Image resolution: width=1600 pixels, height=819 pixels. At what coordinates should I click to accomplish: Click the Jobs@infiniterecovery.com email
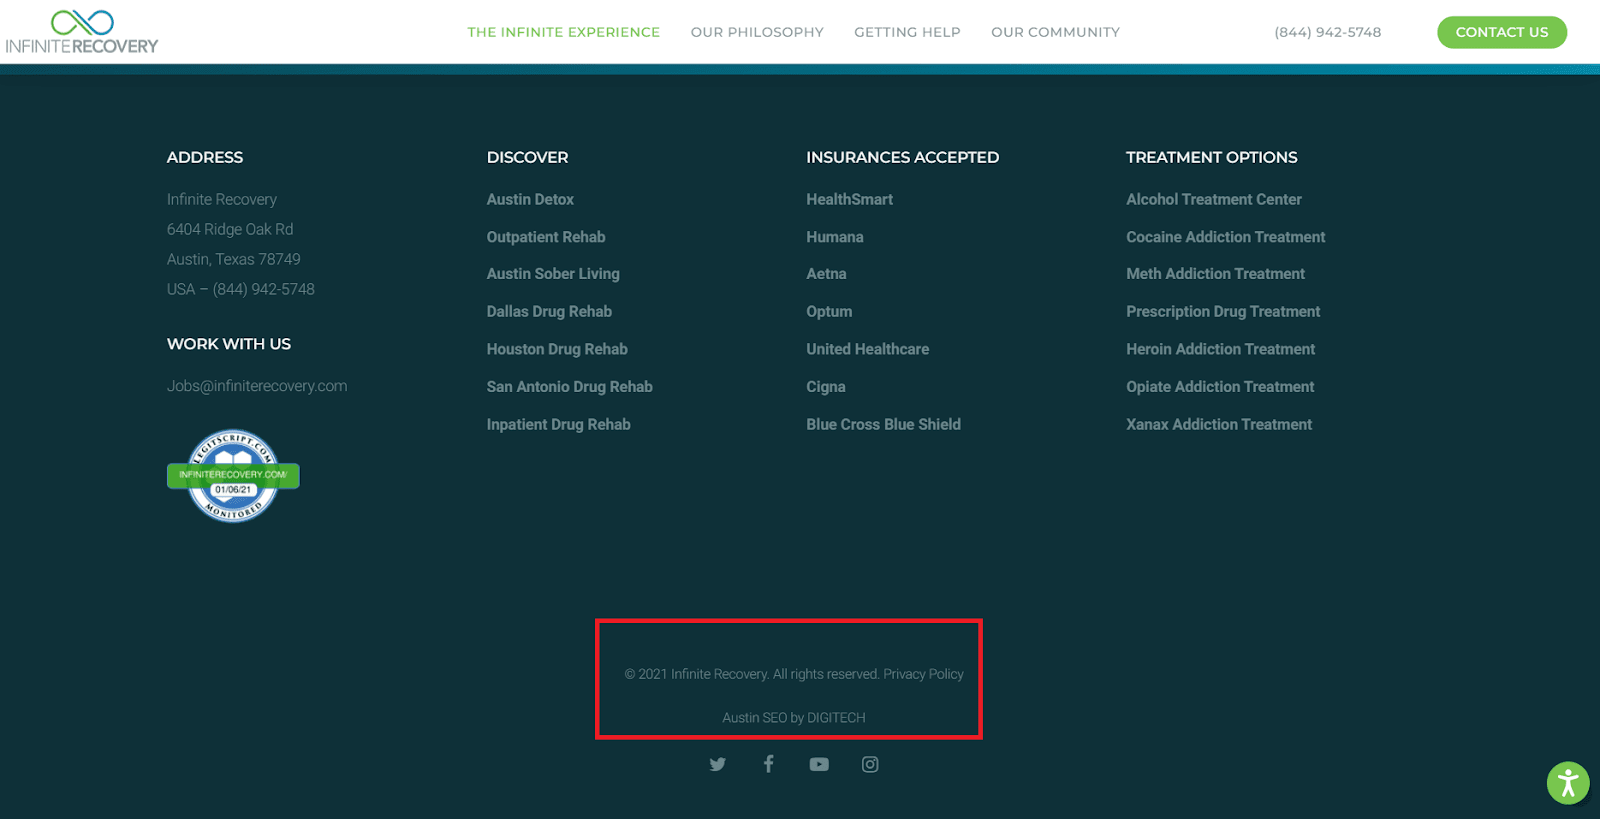tap(257, 386)
